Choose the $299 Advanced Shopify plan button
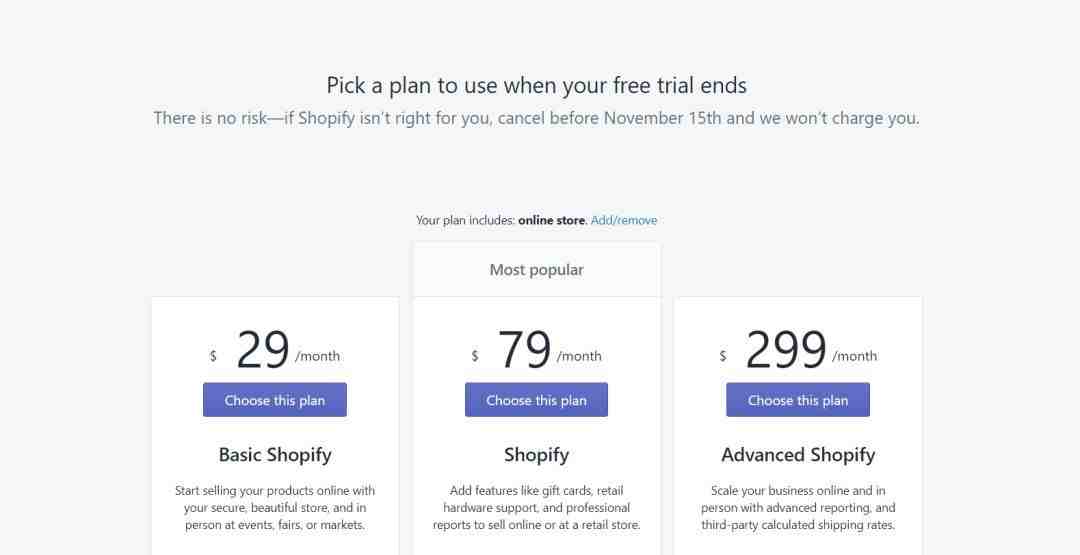Image resolution: width=1080 pixels, height=555 pixels. pyautogui.click(x=798, y=400)
